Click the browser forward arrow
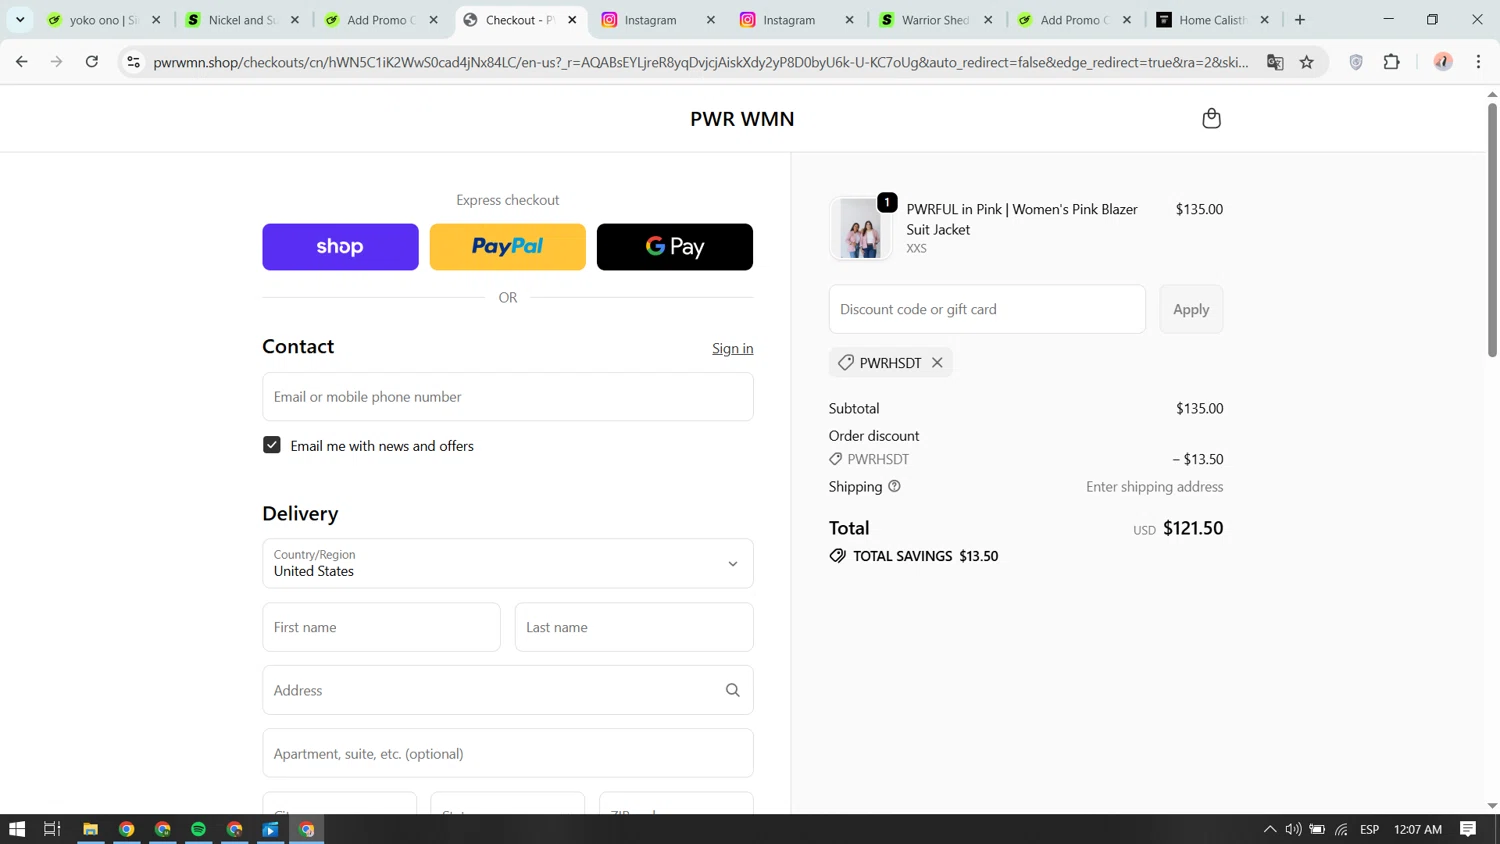Image resolution: width=1500 pixels, height=844 pixels. [57, 62]
